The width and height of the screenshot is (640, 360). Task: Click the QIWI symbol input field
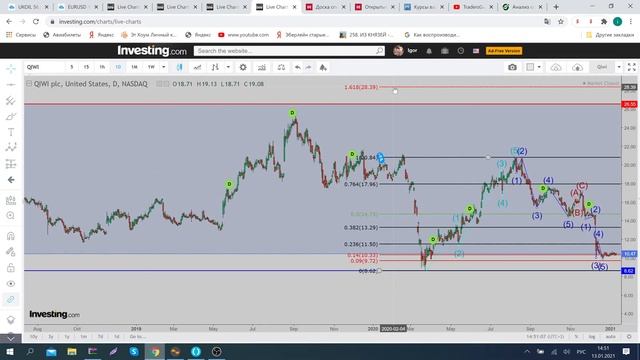[44, 67]
